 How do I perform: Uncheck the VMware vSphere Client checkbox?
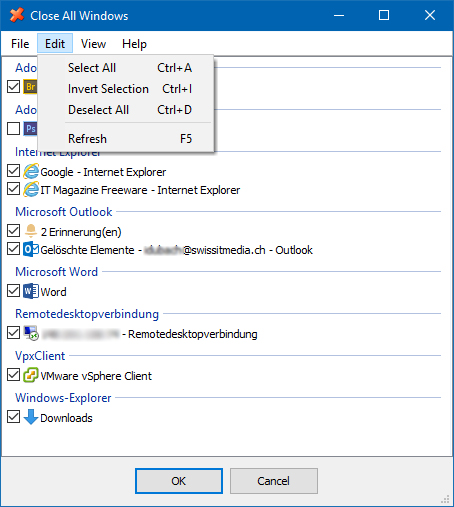tap(13, 375)
